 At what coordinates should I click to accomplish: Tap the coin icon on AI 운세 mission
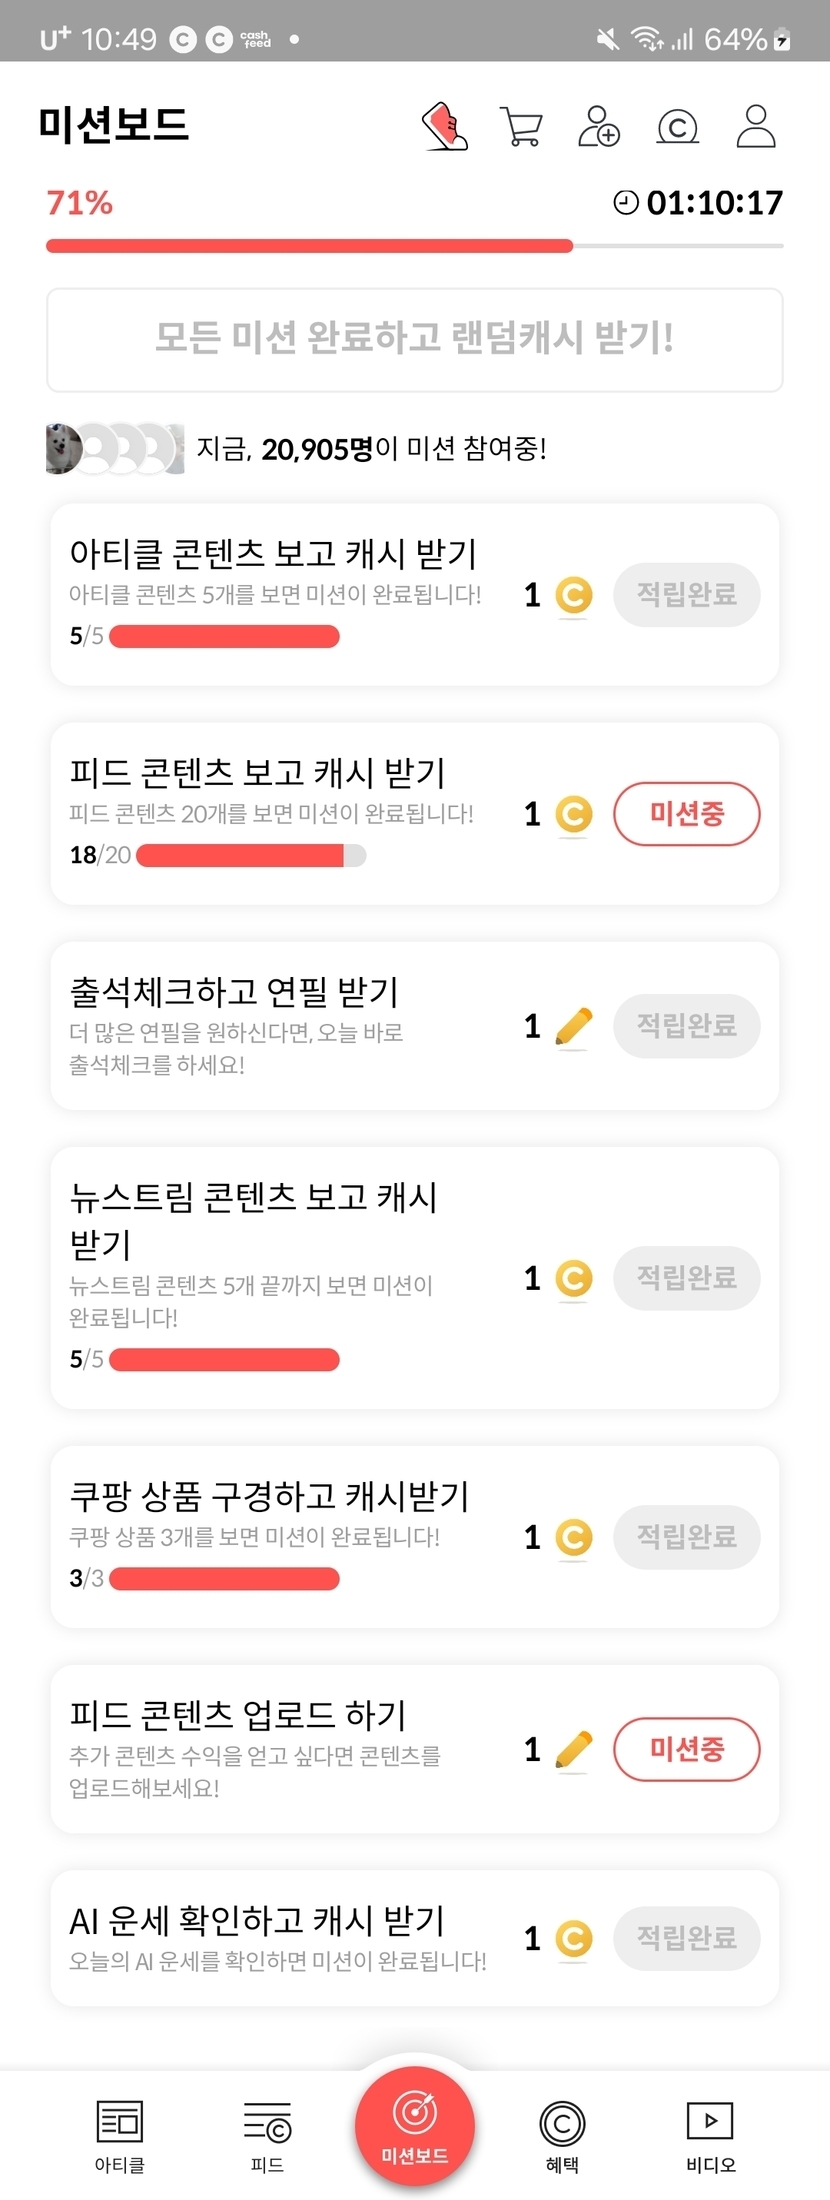573,1939
